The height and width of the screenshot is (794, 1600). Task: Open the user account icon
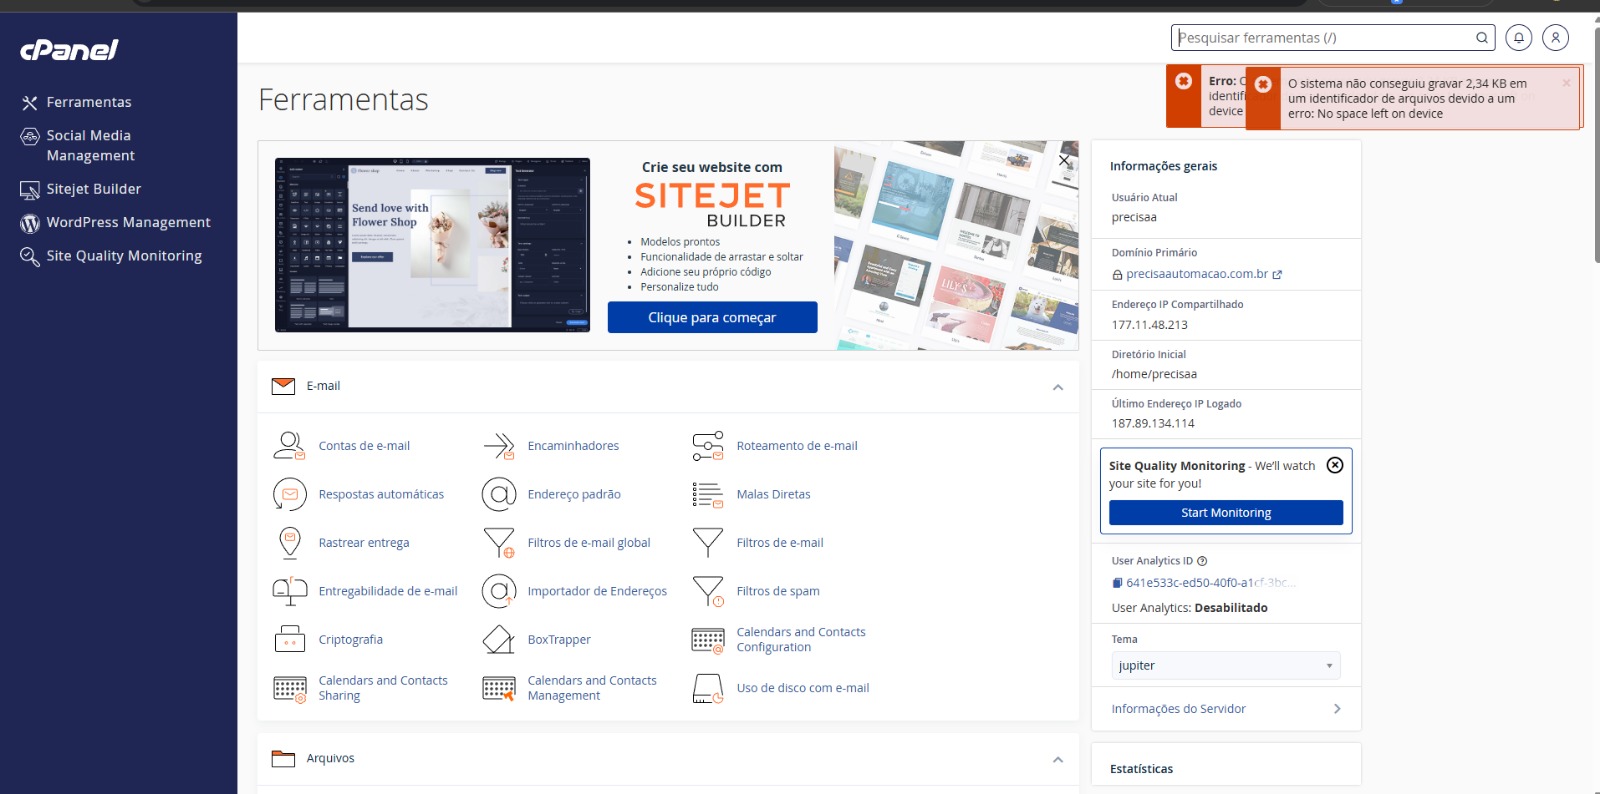(x=1555, y=38)
